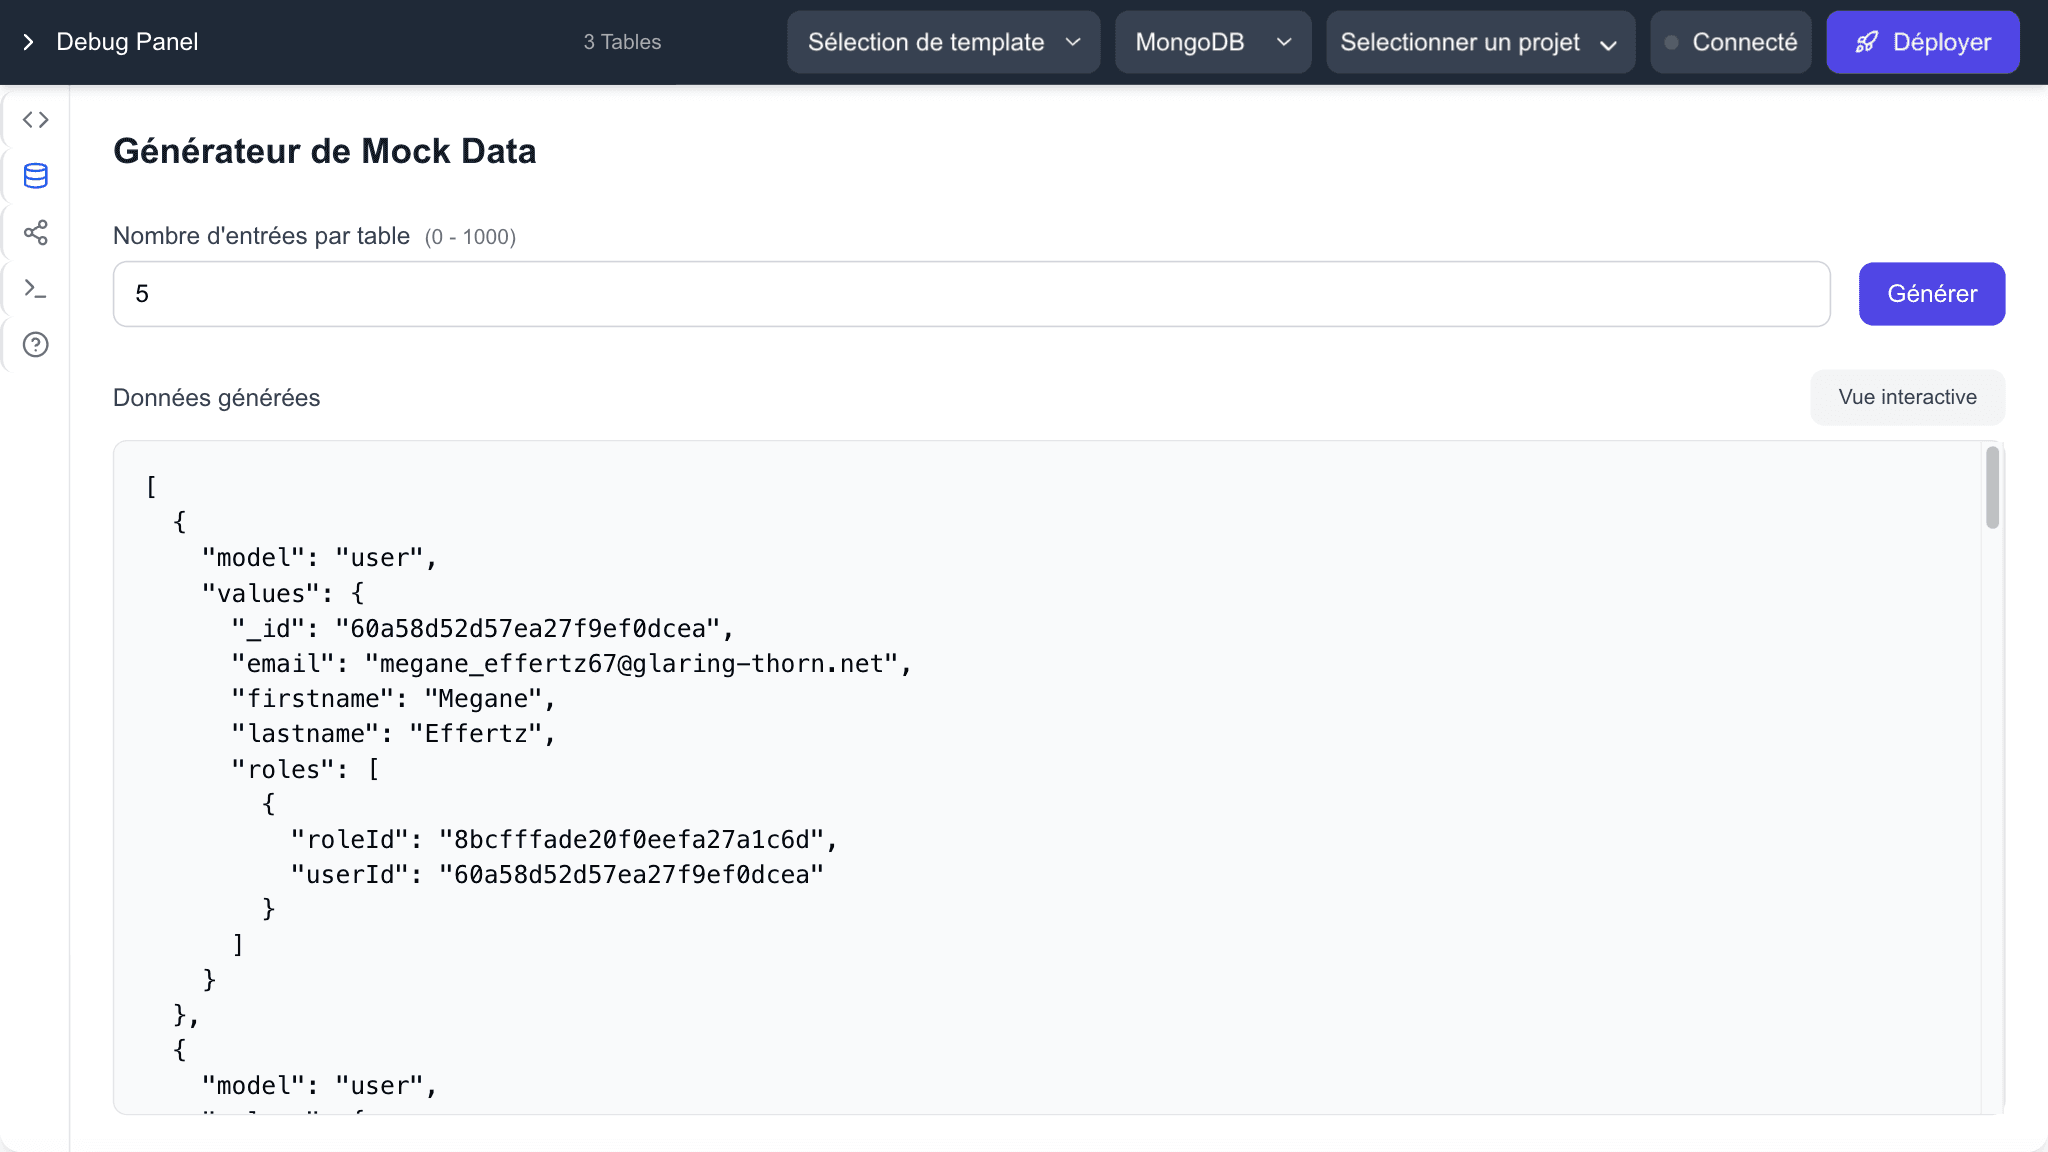
Task: Open the Sélection de template dropdown
Action: pyautogui.click(x=942, y=42)
